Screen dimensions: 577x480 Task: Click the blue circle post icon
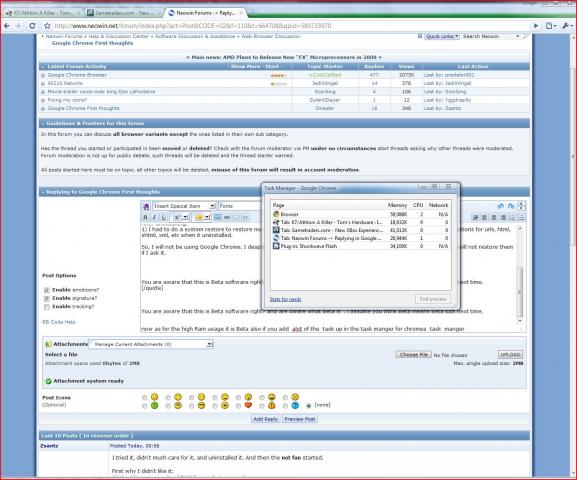(x=295, y=405)
